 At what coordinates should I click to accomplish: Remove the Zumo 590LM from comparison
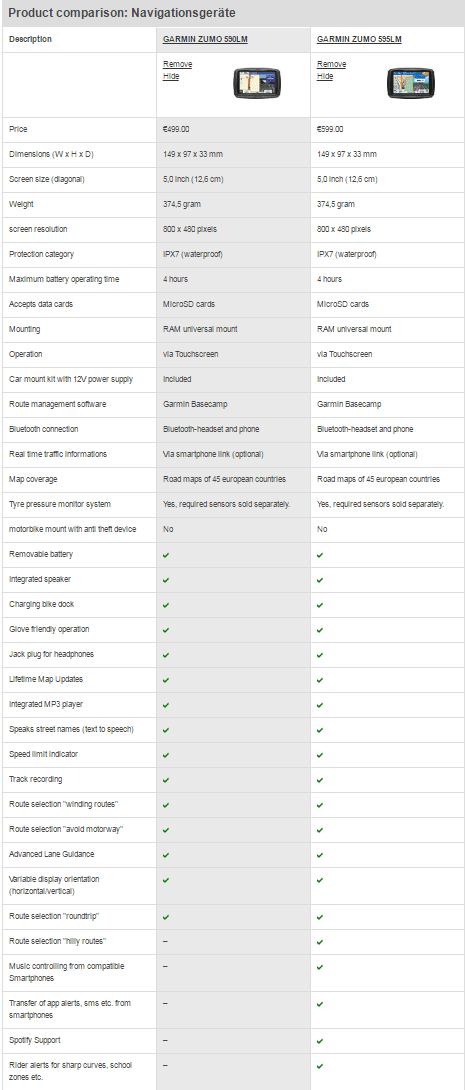click(177, 64)
